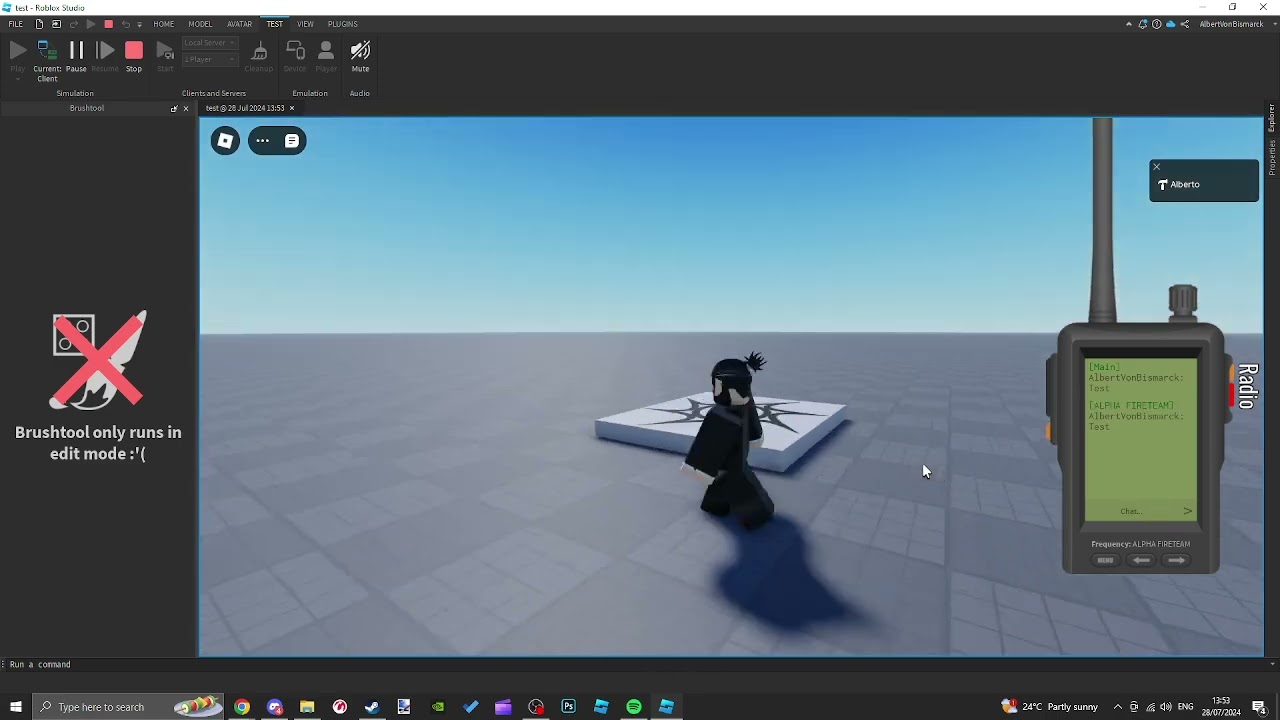Click the Frequency: ALPHA FIRETEAM text
The height and width of the screenshot is (720, 1280).
(1141, 544)
